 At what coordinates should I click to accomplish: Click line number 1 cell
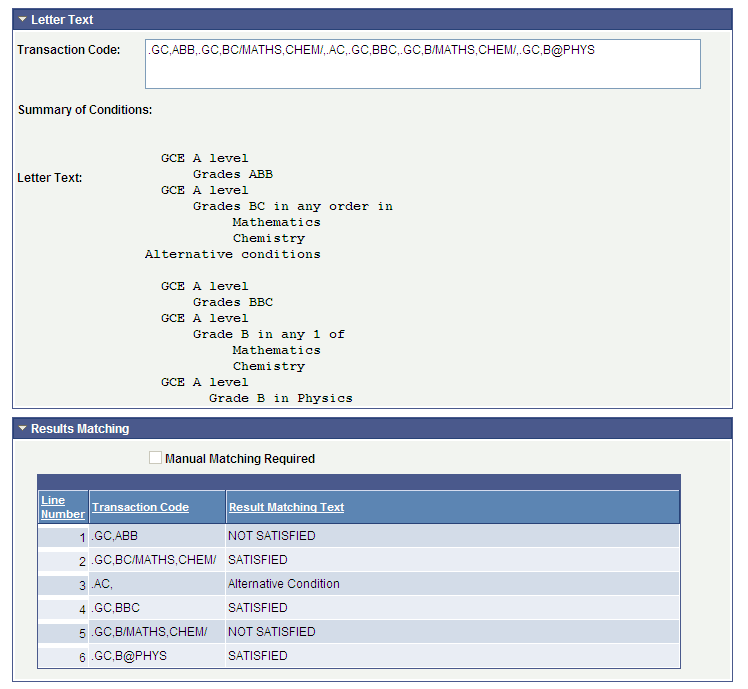tap(63, 536)
